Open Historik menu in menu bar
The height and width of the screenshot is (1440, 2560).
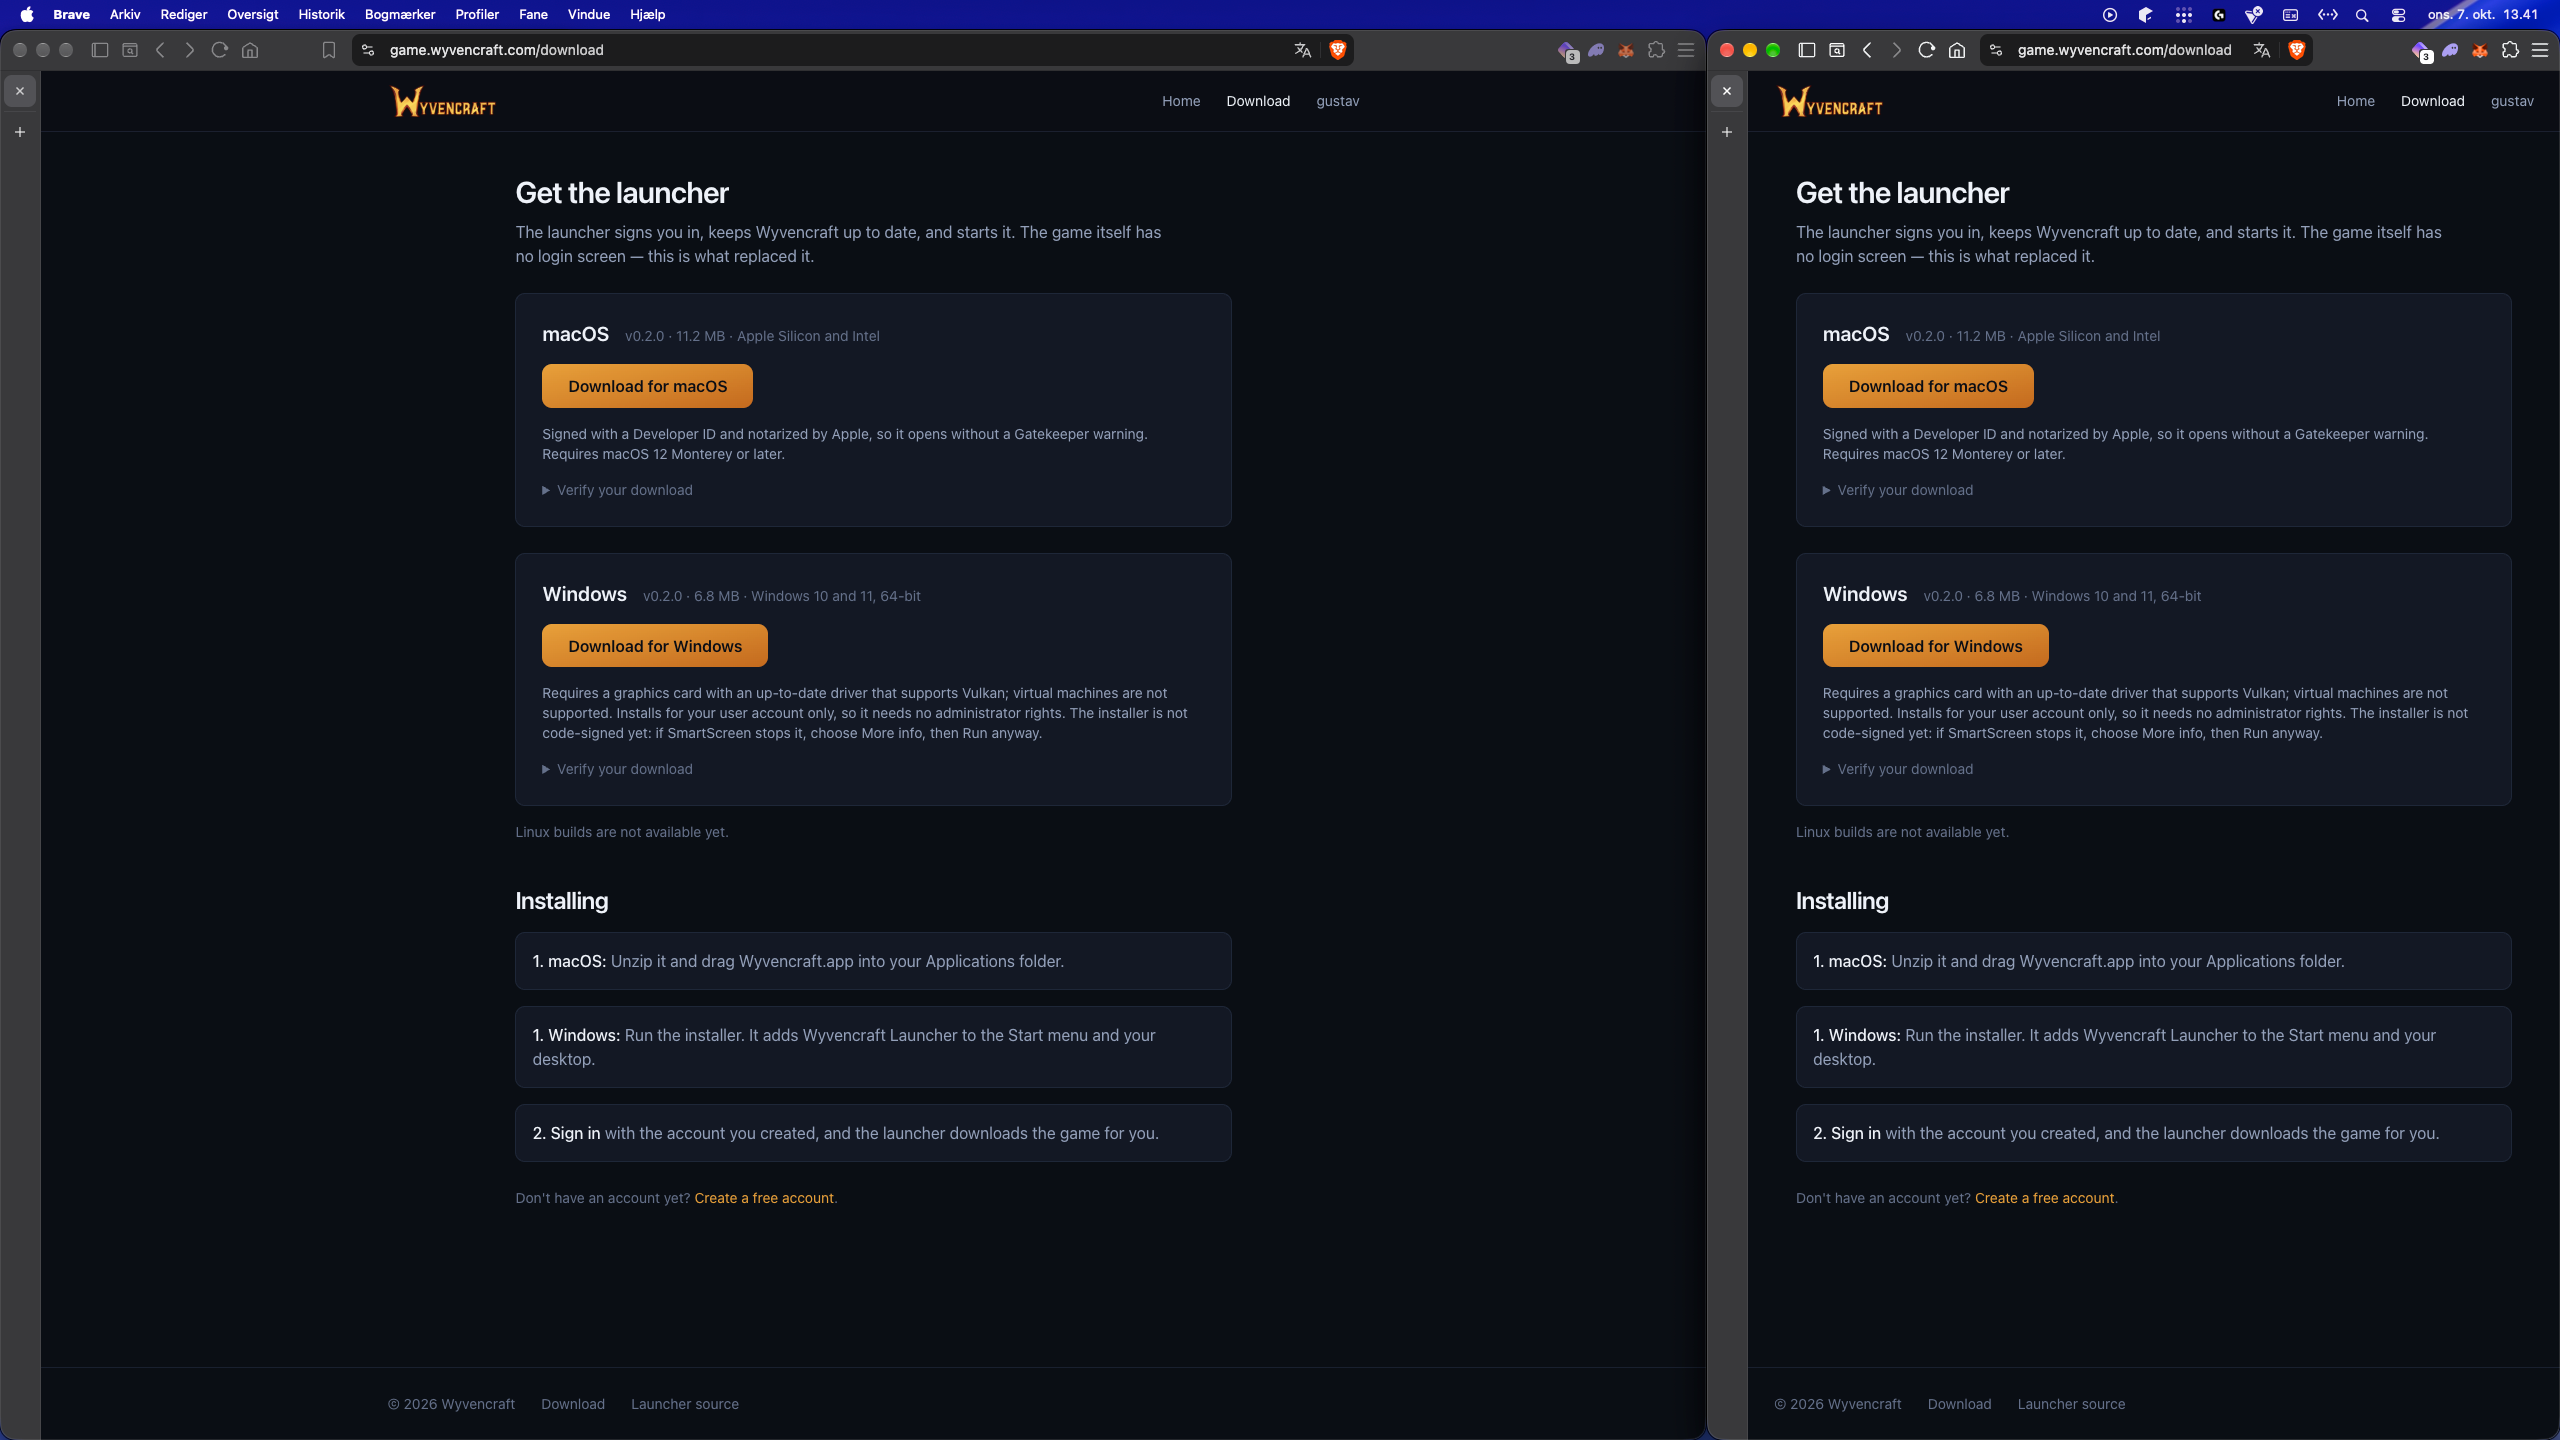tap(321, 15)
